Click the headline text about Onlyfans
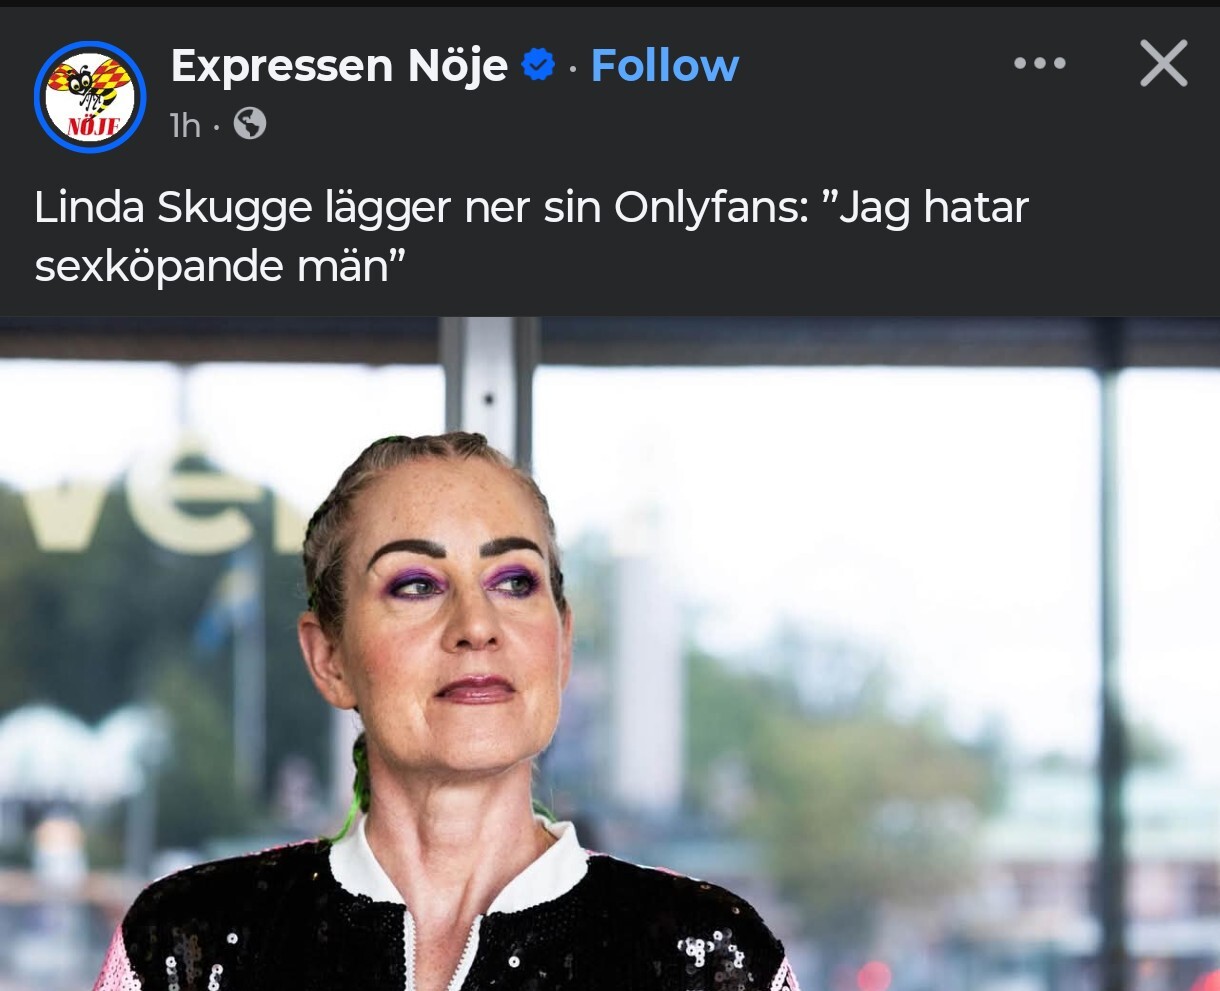 coord(531,238)
